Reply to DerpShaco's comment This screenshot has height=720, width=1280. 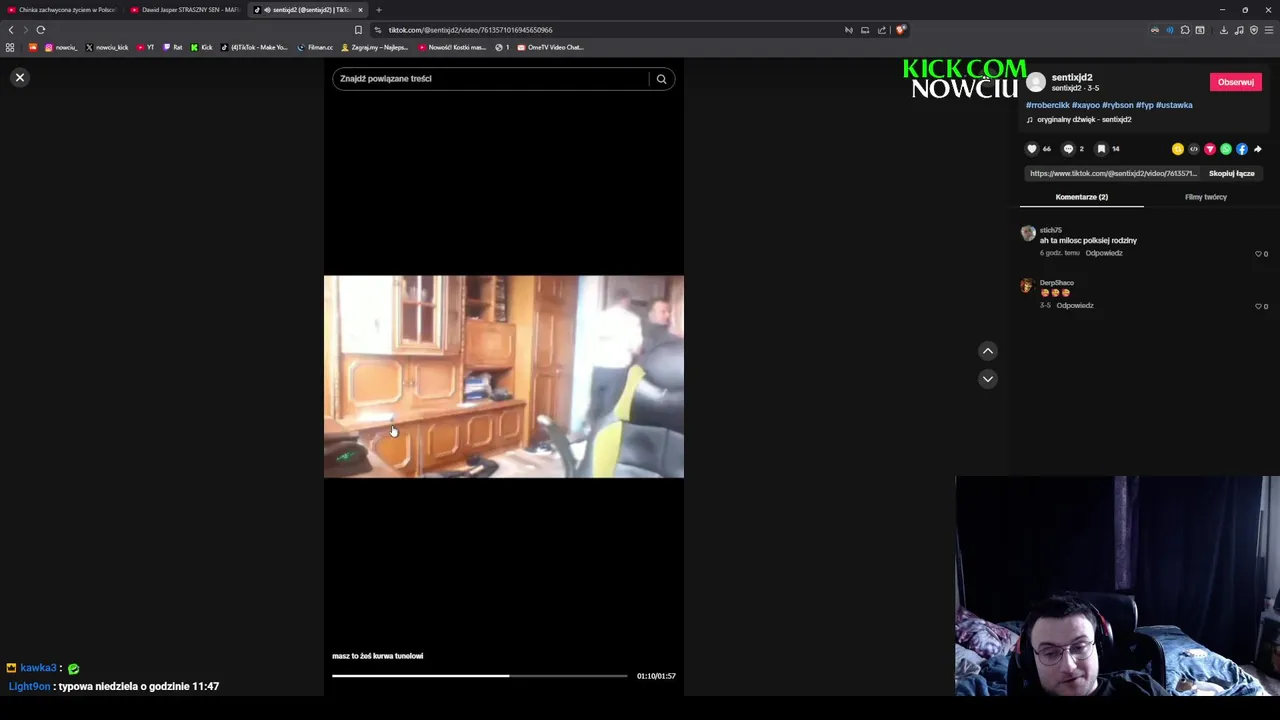click(1075, 305)
